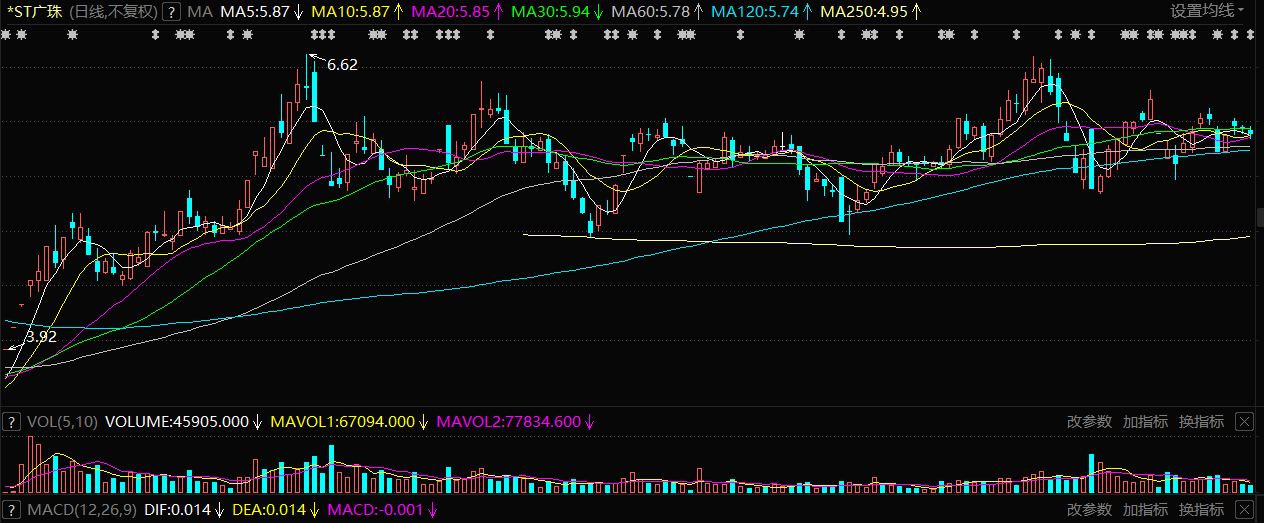The width and height of the screenshot is (1264, 523).
Task: Click the 3.92 low price label
Action: (41, 336)
